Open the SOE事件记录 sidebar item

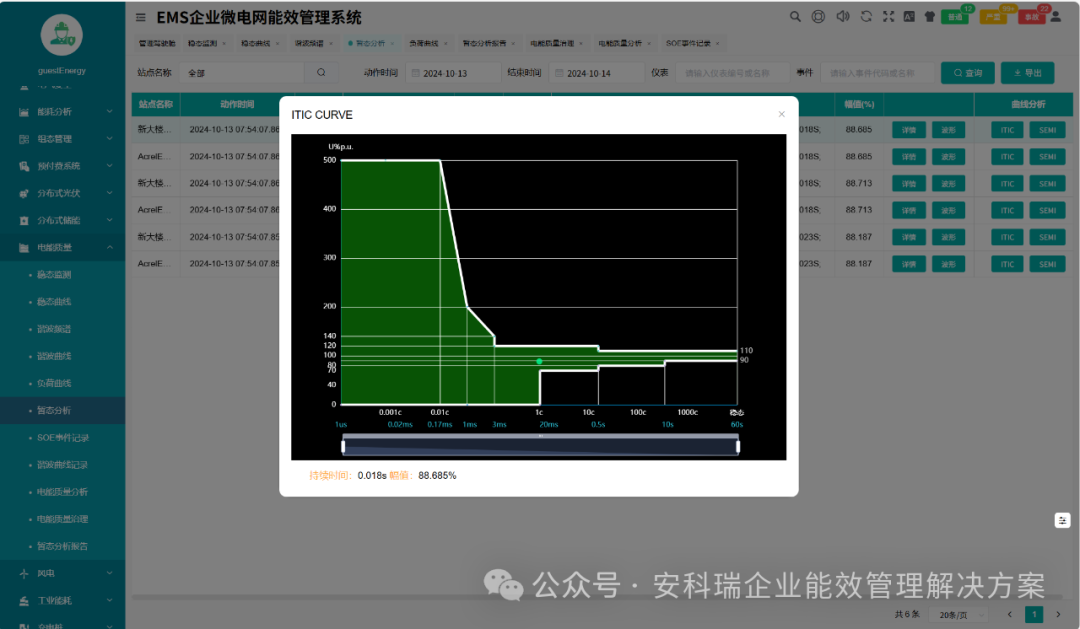63,437
